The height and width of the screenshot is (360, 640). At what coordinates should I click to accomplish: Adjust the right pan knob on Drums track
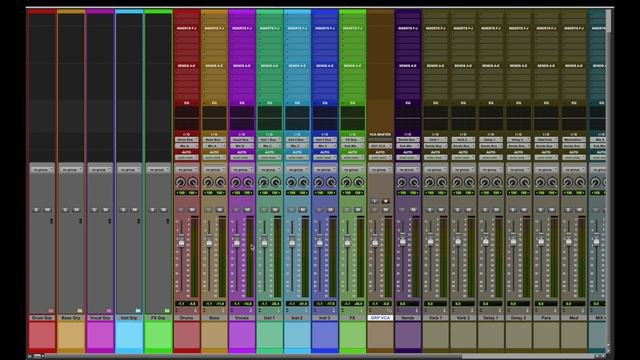(193, 182)
